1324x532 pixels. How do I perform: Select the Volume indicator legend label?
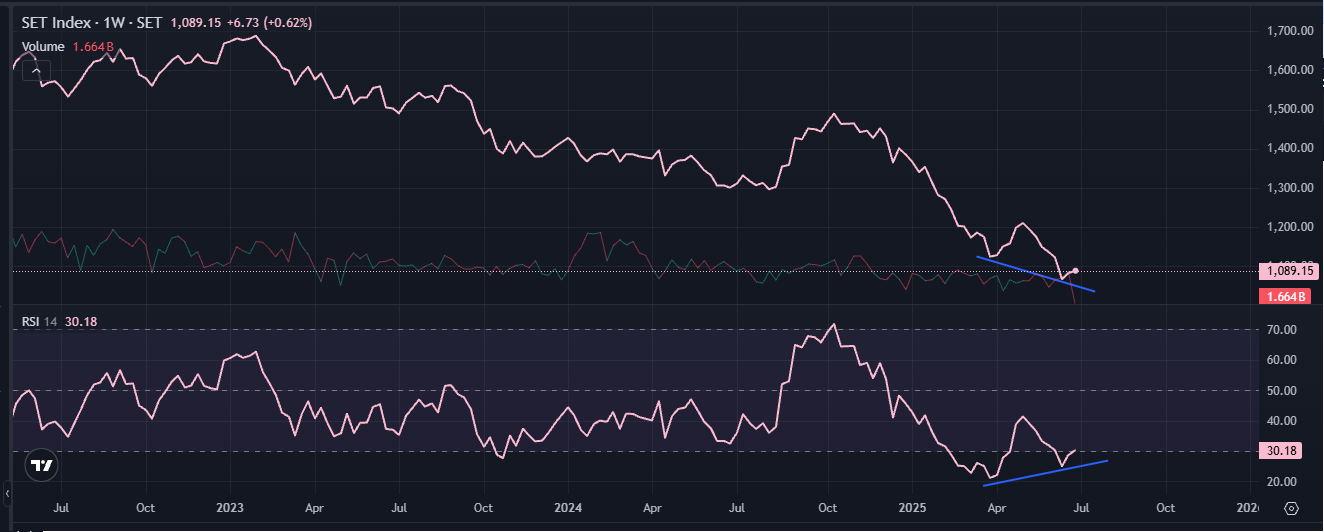pos(43,46)
